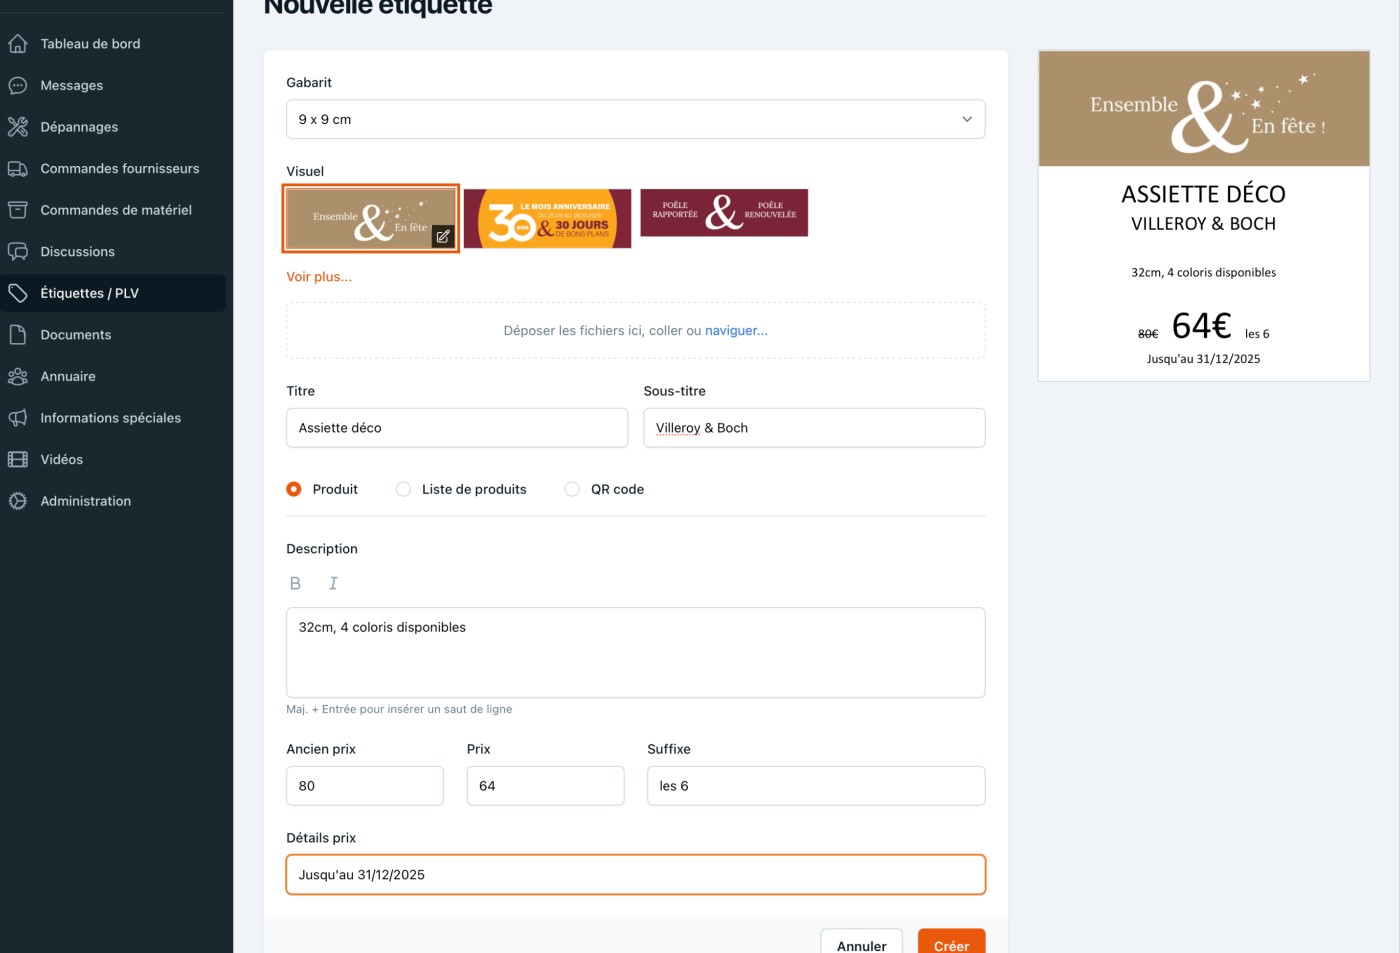The width and height of the screenshot is (1400, 953).
Task: Toggle italic formatting in Description
Action: [333, 584]
